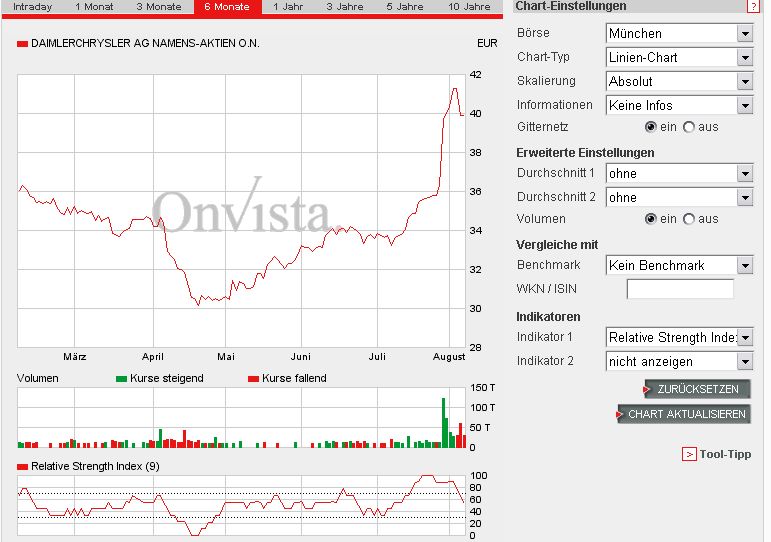Viewport: 771px width, 542px height.
Task: Click the tallest green volume bar in August
Action: (x=444, y=423)
